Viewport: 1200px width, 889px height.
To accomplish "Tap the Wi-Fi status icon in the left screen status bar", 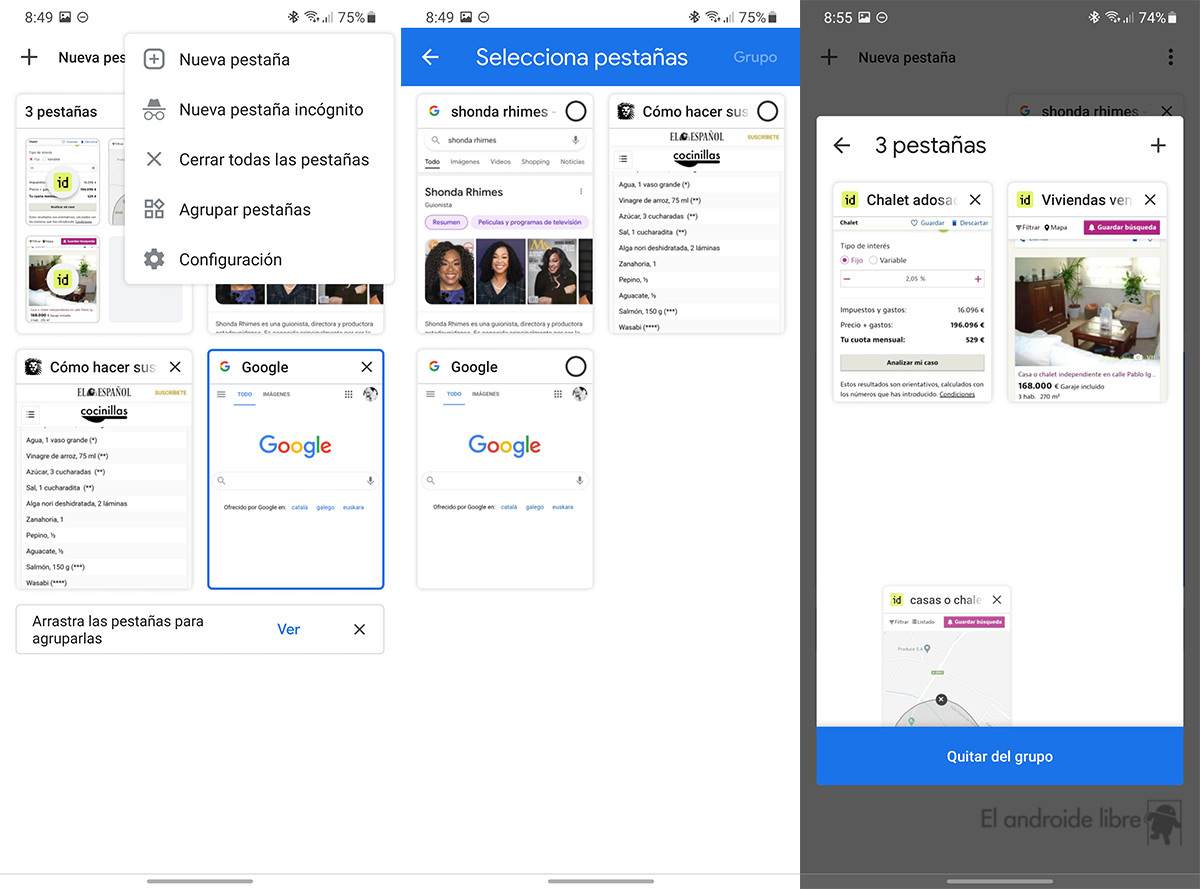I will tap(312, 17).
